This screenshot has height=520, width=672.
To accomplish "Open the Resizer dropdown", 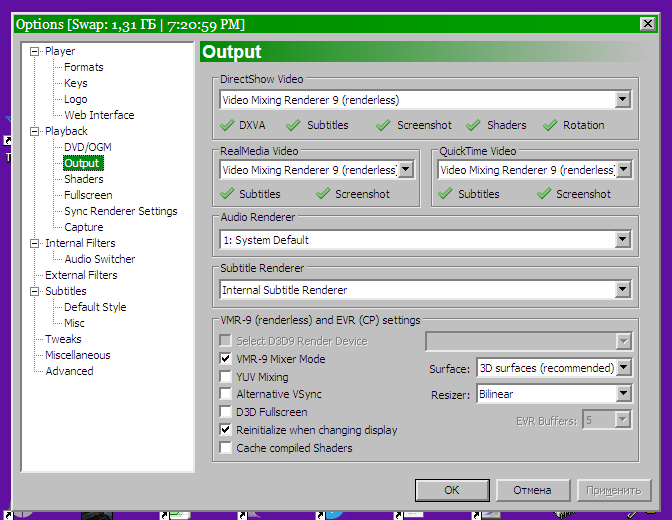I will [624, 394].
